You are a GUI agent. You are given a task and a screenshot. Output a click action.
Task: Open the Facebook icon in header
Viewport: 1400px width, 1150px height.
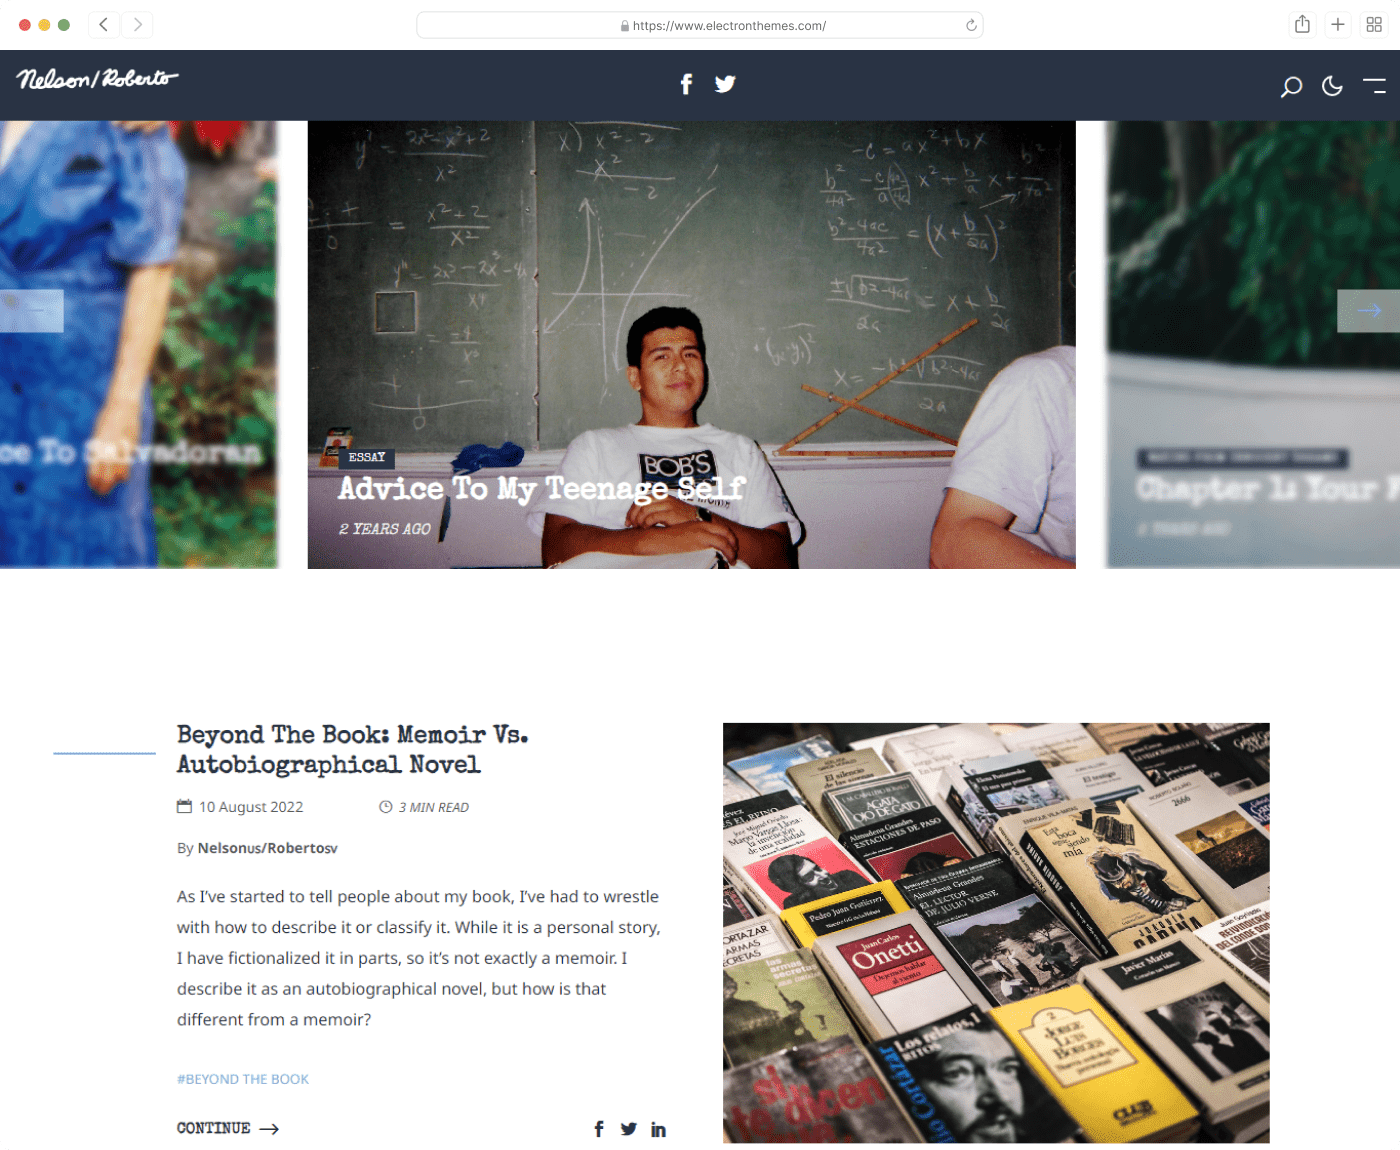pos(686,85)
